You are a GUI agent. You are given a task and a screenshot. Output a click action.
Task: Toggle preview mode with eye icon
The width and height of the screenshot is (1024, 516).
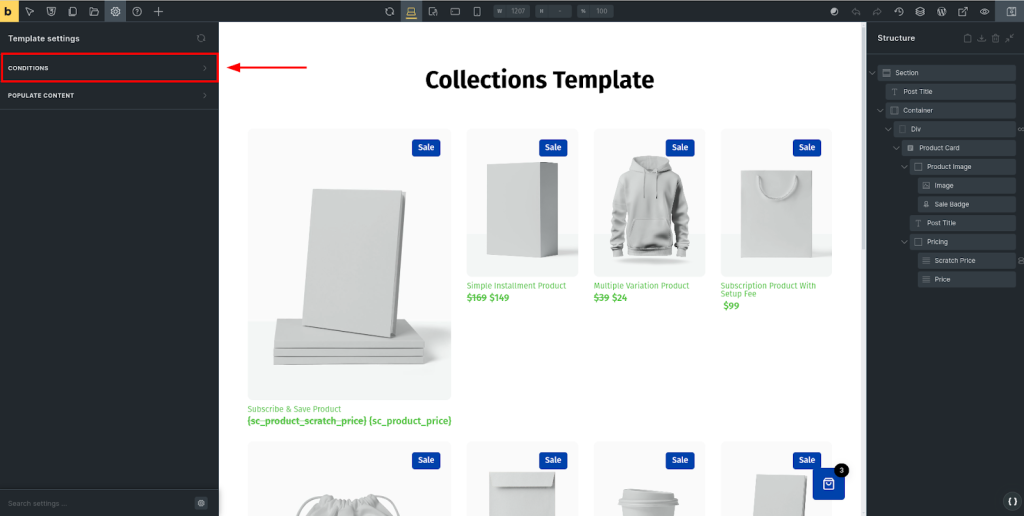tap(984, 11)
